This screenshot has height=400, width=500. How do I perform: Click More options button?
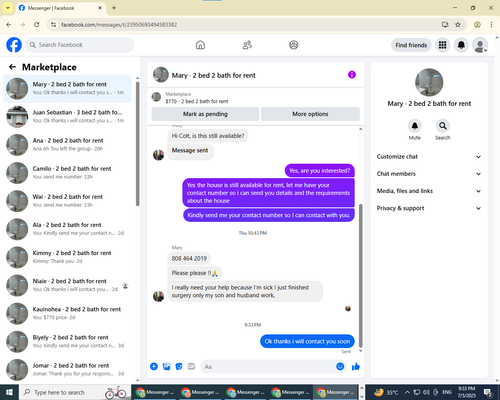pos(310,114)
